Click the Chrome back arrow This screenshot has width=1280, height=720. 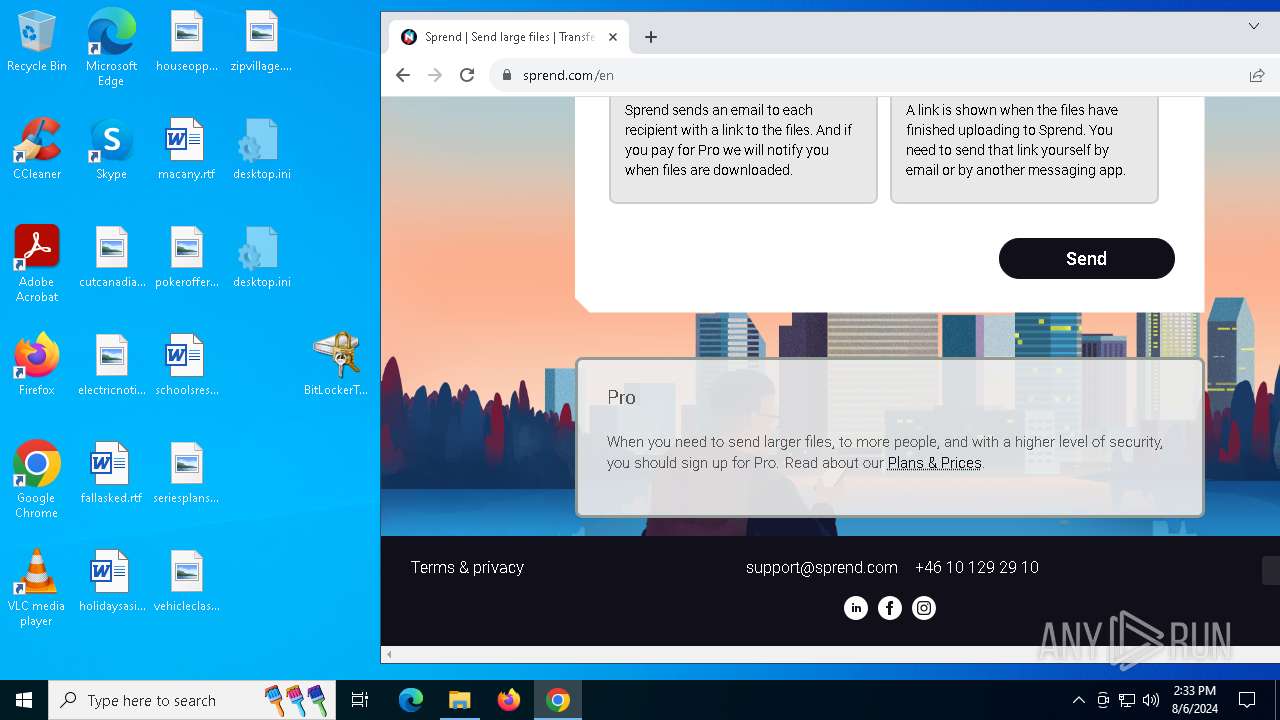(x=403, y=75)
